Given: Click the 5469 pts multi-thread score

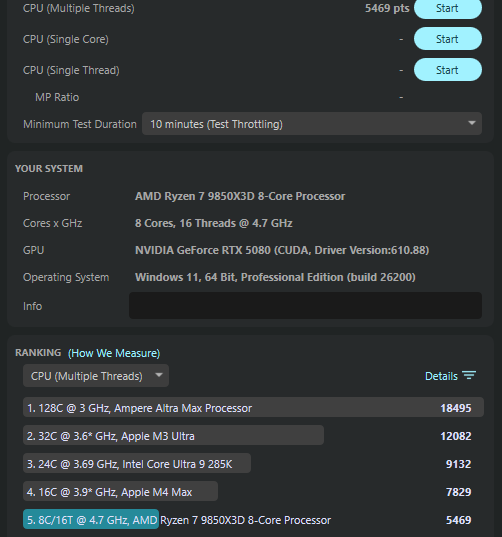Looking at the screenshot, I should click(x=387, y=8).
